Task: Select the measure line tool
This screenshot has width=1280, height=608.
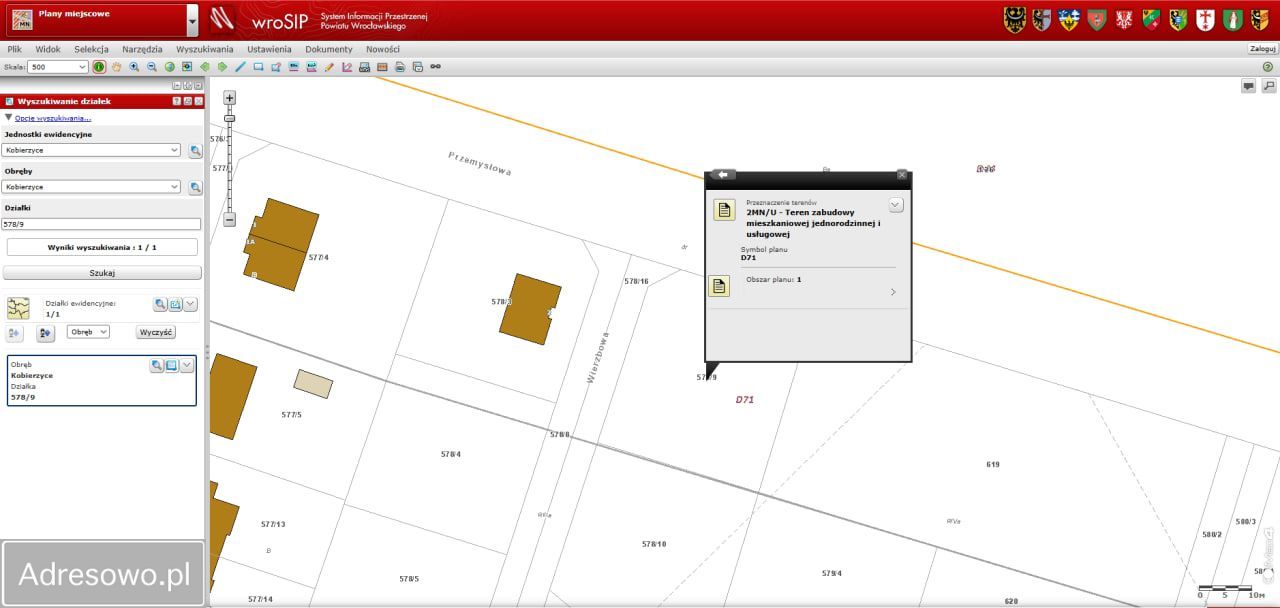Action: point(240,67)
